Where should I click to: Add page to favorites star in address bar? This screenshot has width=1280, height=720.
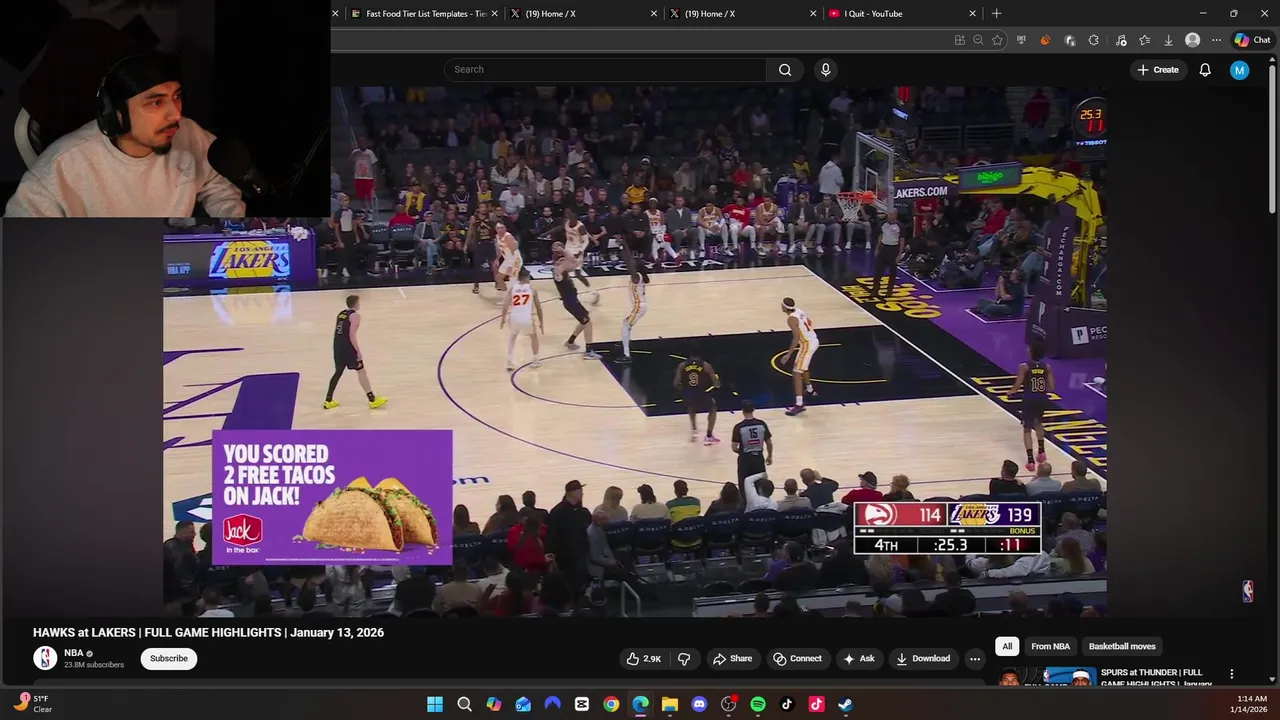pyautogui.click(x=997, y=40)
